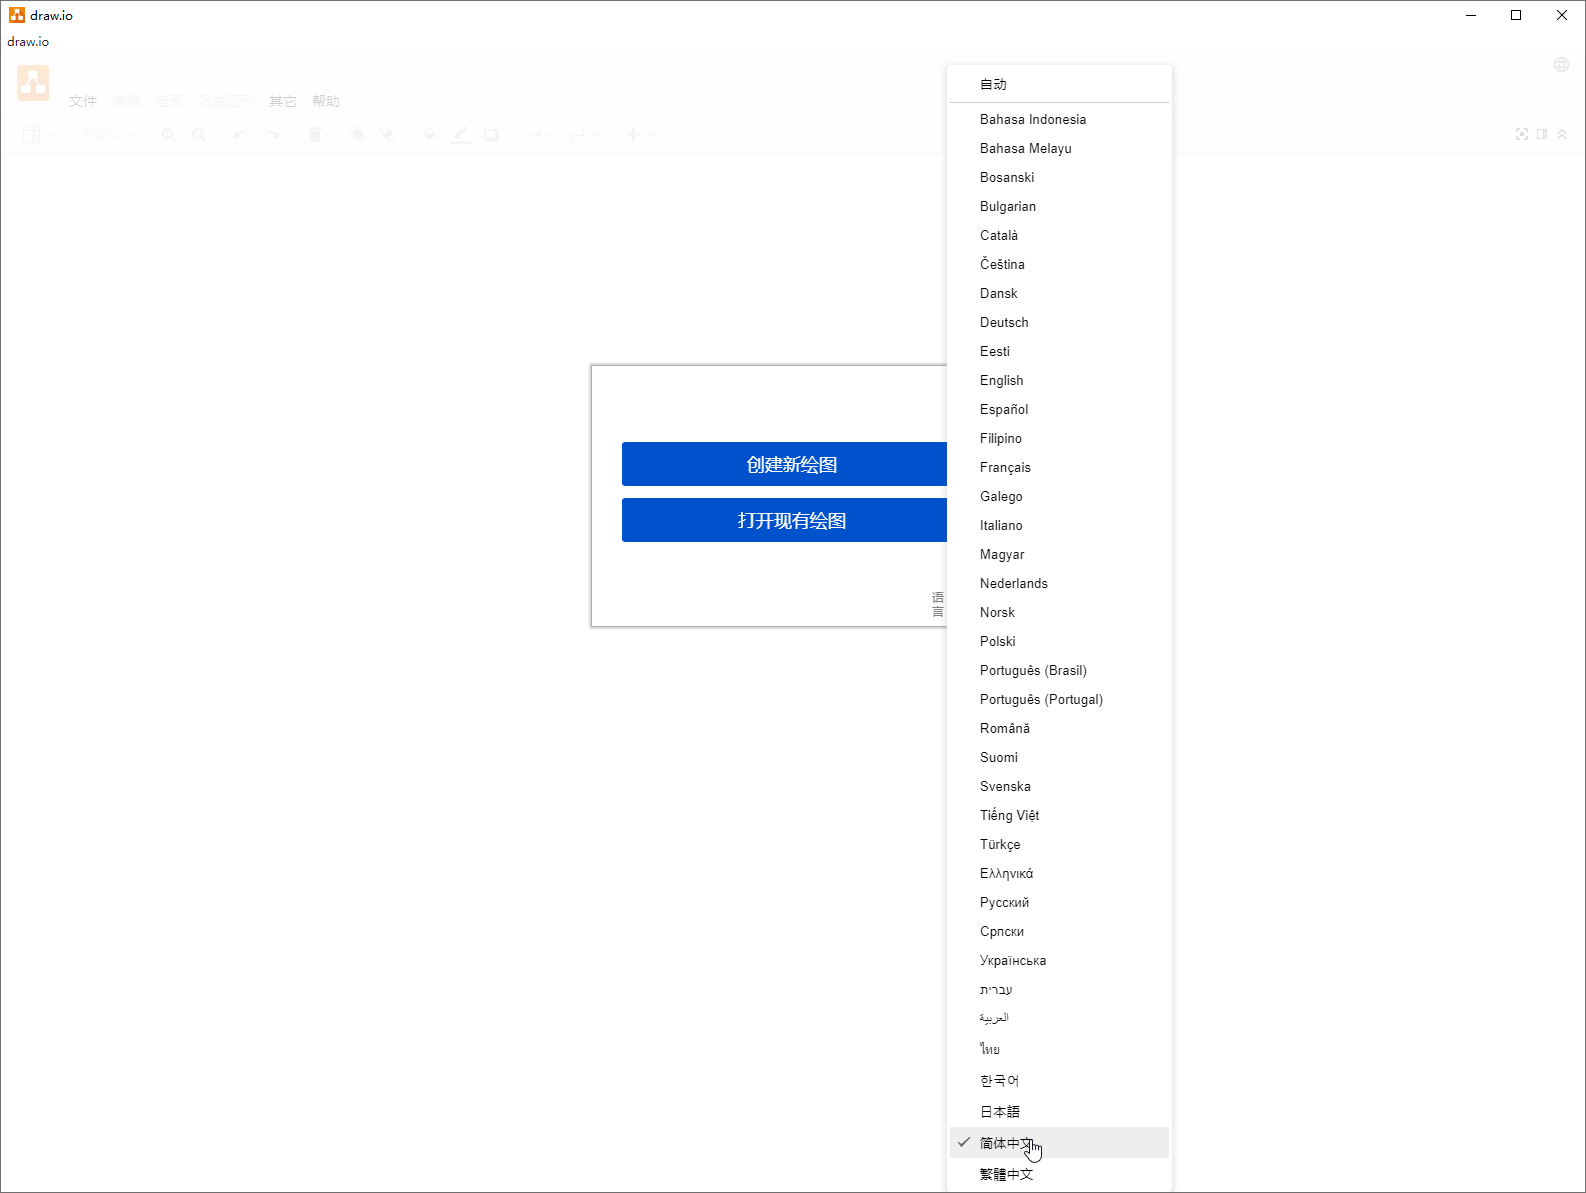1586x1193 pixels.
Task: Click the insert plus icon
Action: [x=633, y=135]
